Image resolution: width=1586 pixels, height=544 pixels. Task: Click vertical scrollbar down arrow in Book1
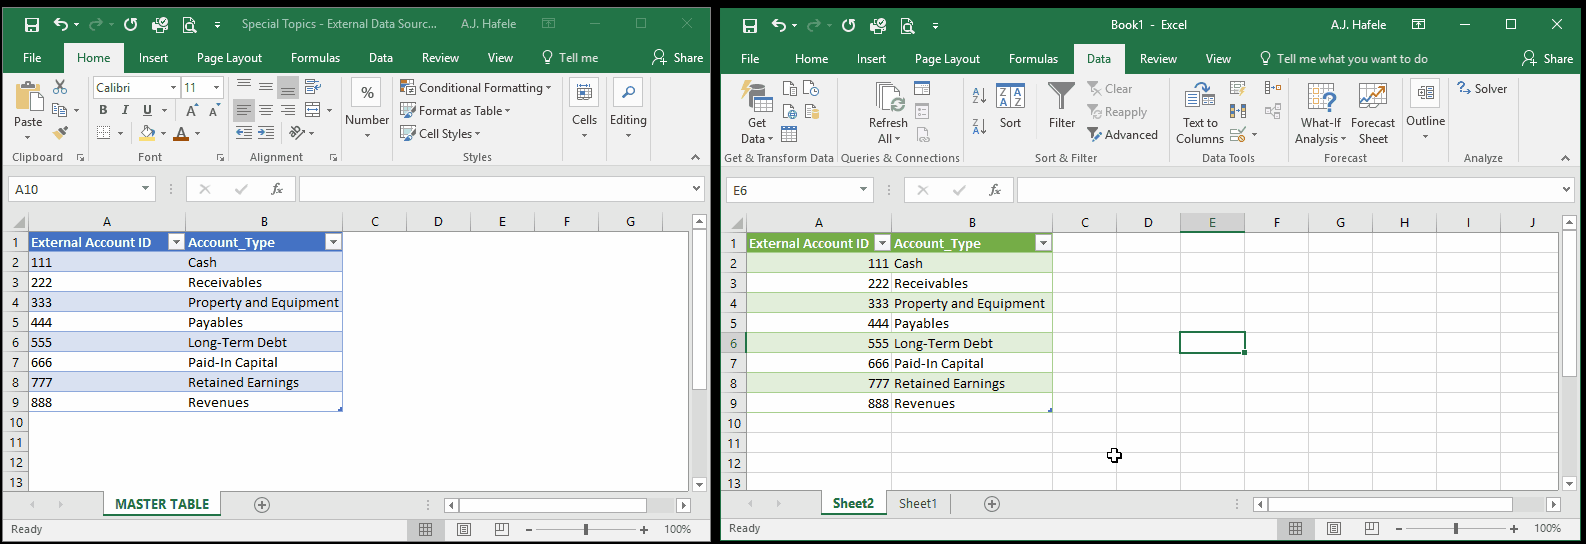[1570, 483]
